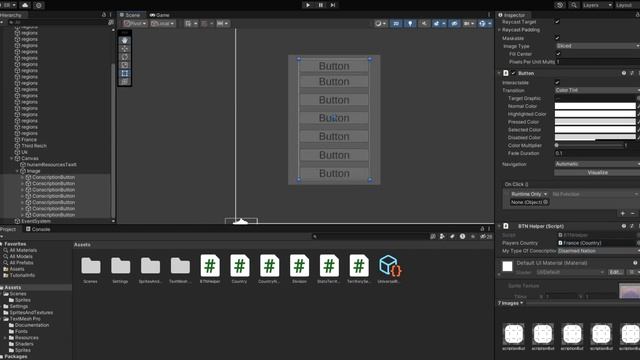Click the Project search field
Image resolution: width=640 pixels, height=360 pixels.
(370, 236)
